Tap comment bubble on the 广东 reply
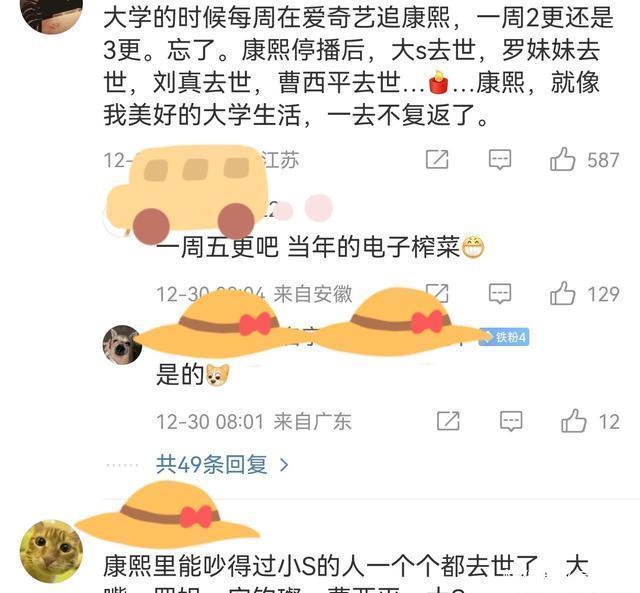The image size is (640, 593). 511,421
